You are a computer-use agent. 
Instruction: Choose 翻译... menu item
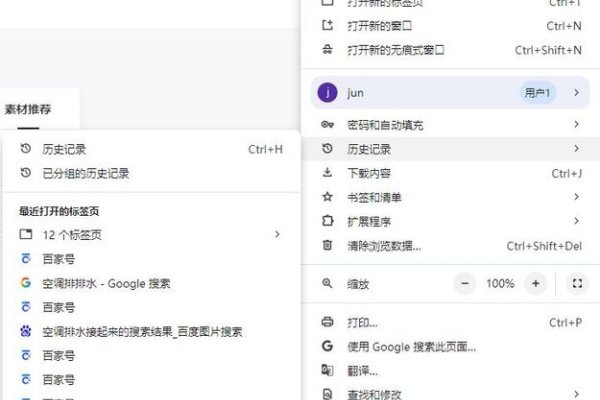[450, 371]
